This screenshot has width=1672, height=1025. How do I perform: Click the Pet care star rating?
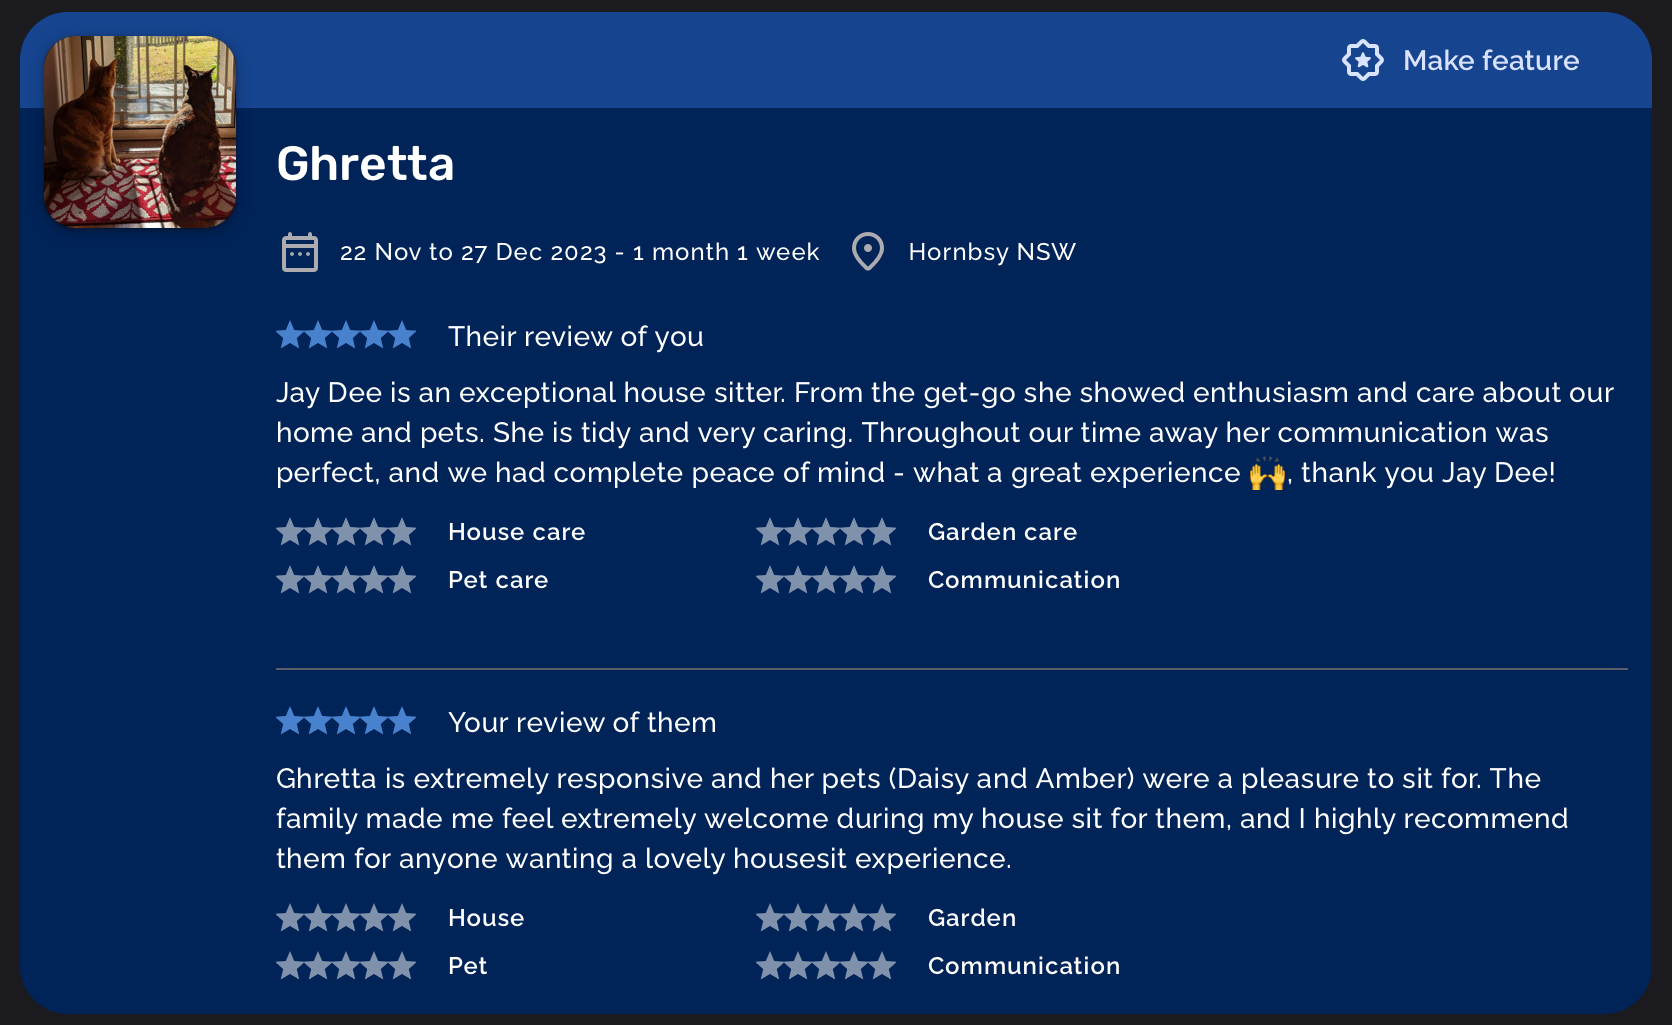346,580
